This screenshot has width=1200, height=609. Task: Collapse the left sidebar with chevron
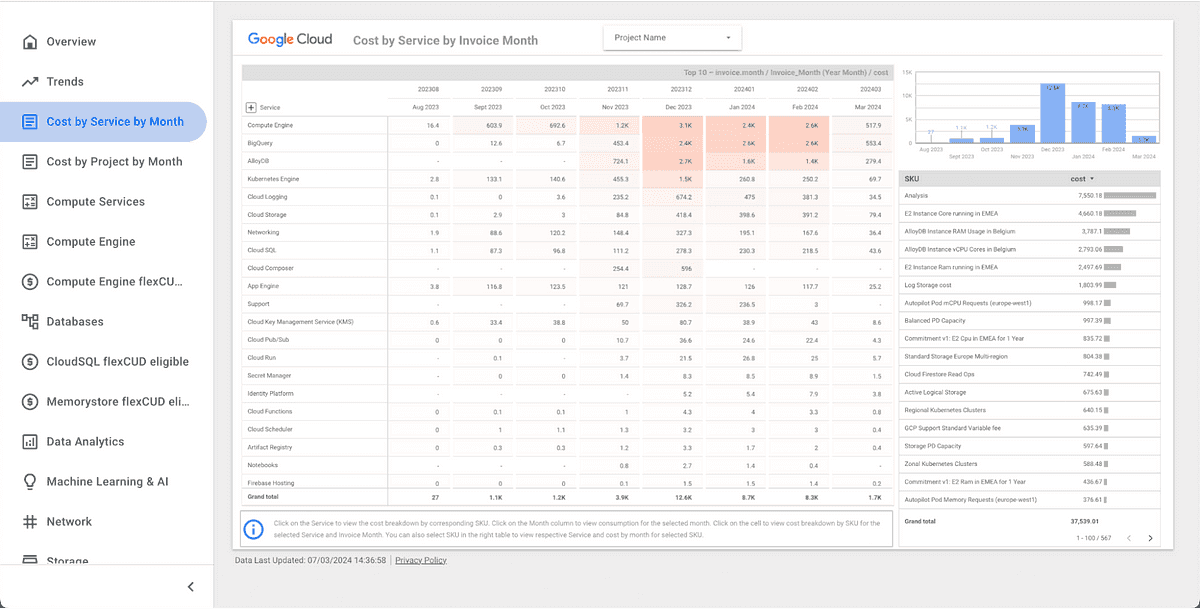[191, 587]
